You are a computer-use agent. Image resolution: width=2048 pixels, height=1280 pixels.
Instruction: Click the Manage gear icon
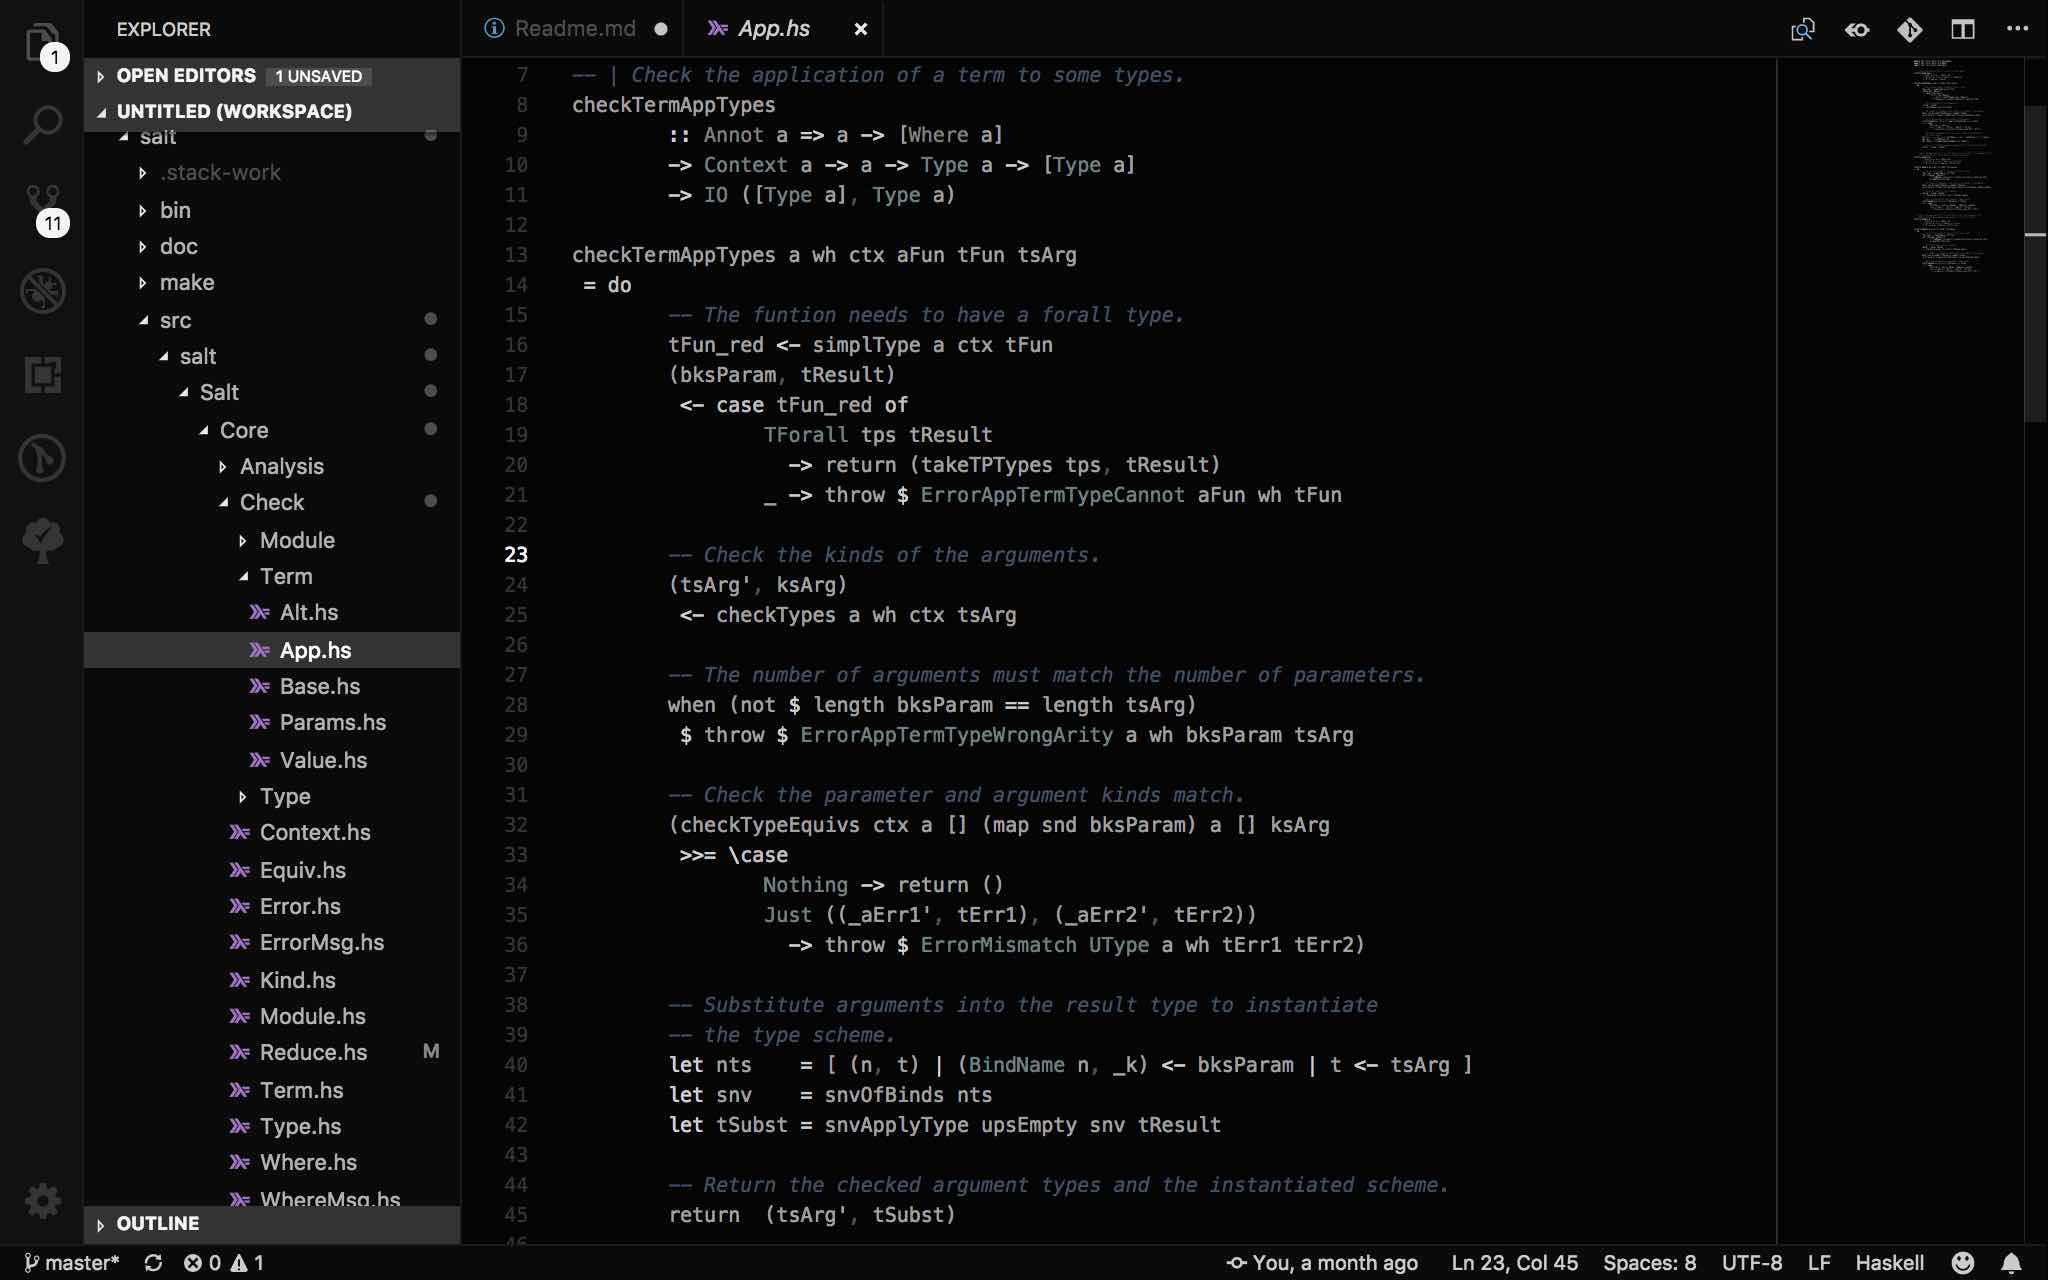pos(42,1200)
